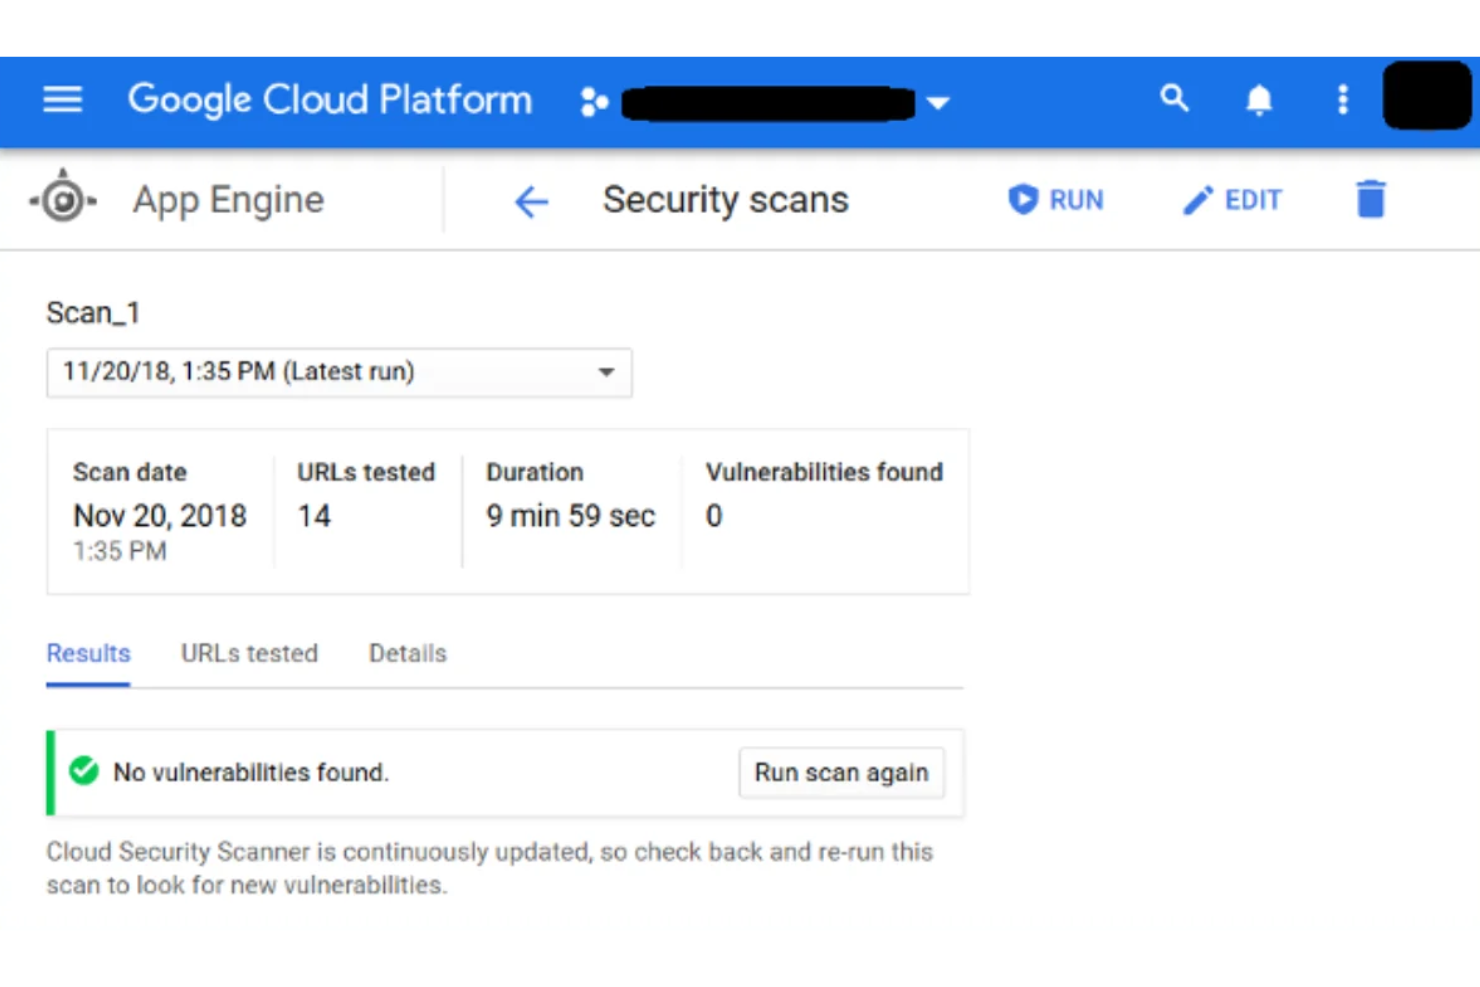Switch to the Details tab
This screenshot has height=987, width=1480.
pos(407,653)
